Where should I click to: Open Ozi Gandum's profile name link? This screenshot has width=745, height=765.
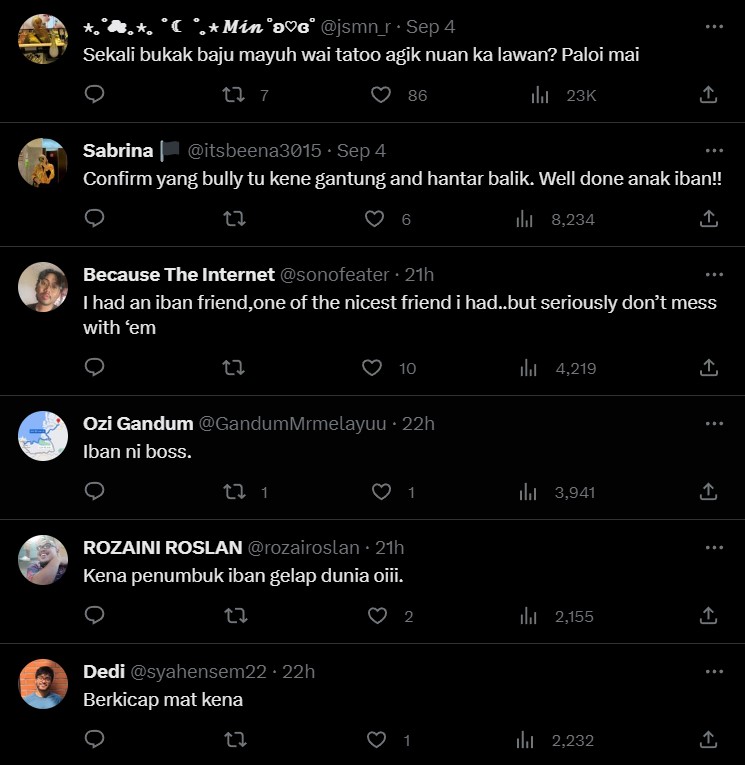[x=137, y=424]
